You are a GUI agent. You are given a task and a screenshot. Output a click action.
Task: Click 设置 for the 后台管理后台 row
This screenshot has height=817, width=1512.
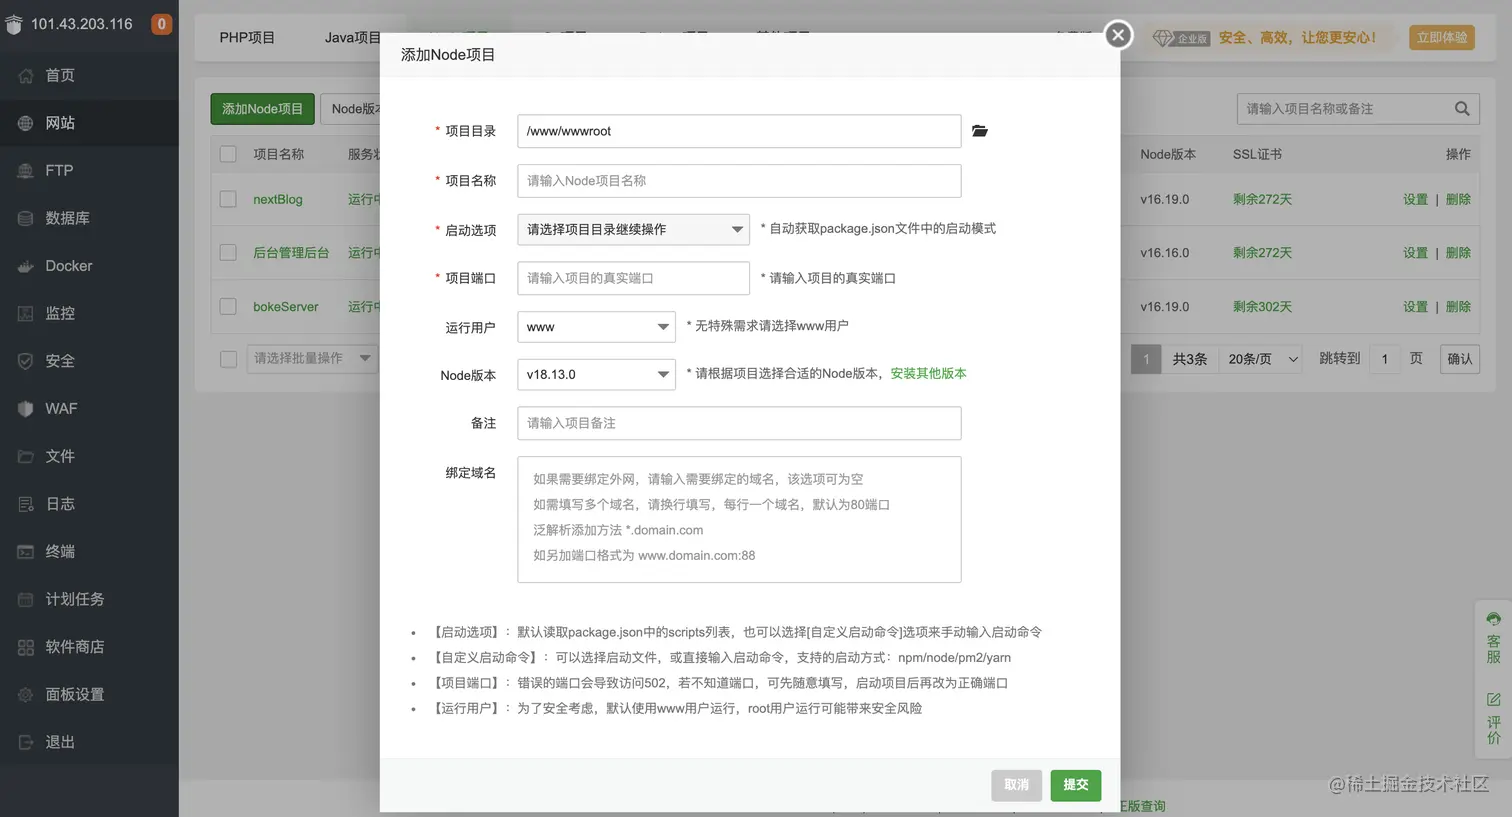[x=1415, y=253]
